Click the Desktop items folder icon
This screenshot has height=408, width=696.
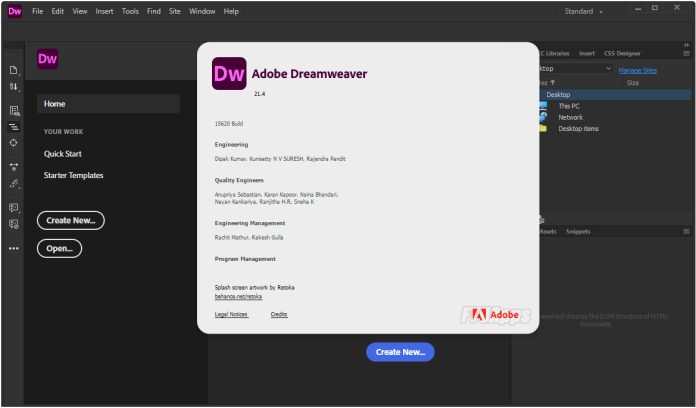[543, 128]
